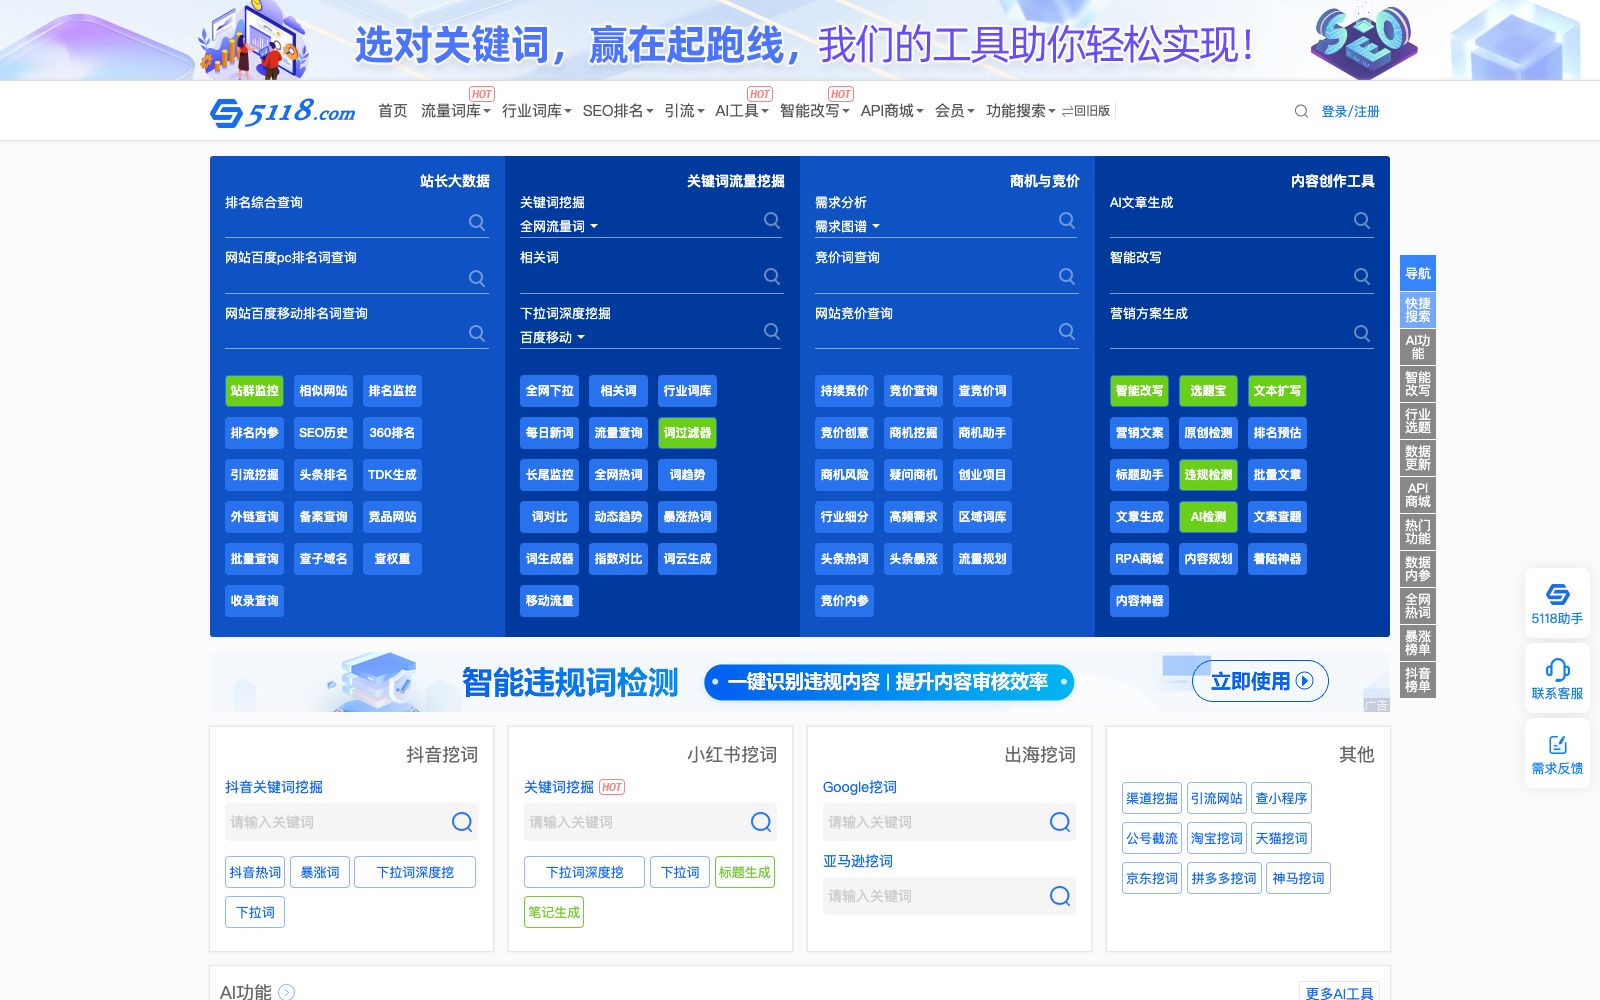The width and height of the screenshot is (1600, 1000).
Task: Focus the 抖音关键词挖掘 input field
Action: 351,822
